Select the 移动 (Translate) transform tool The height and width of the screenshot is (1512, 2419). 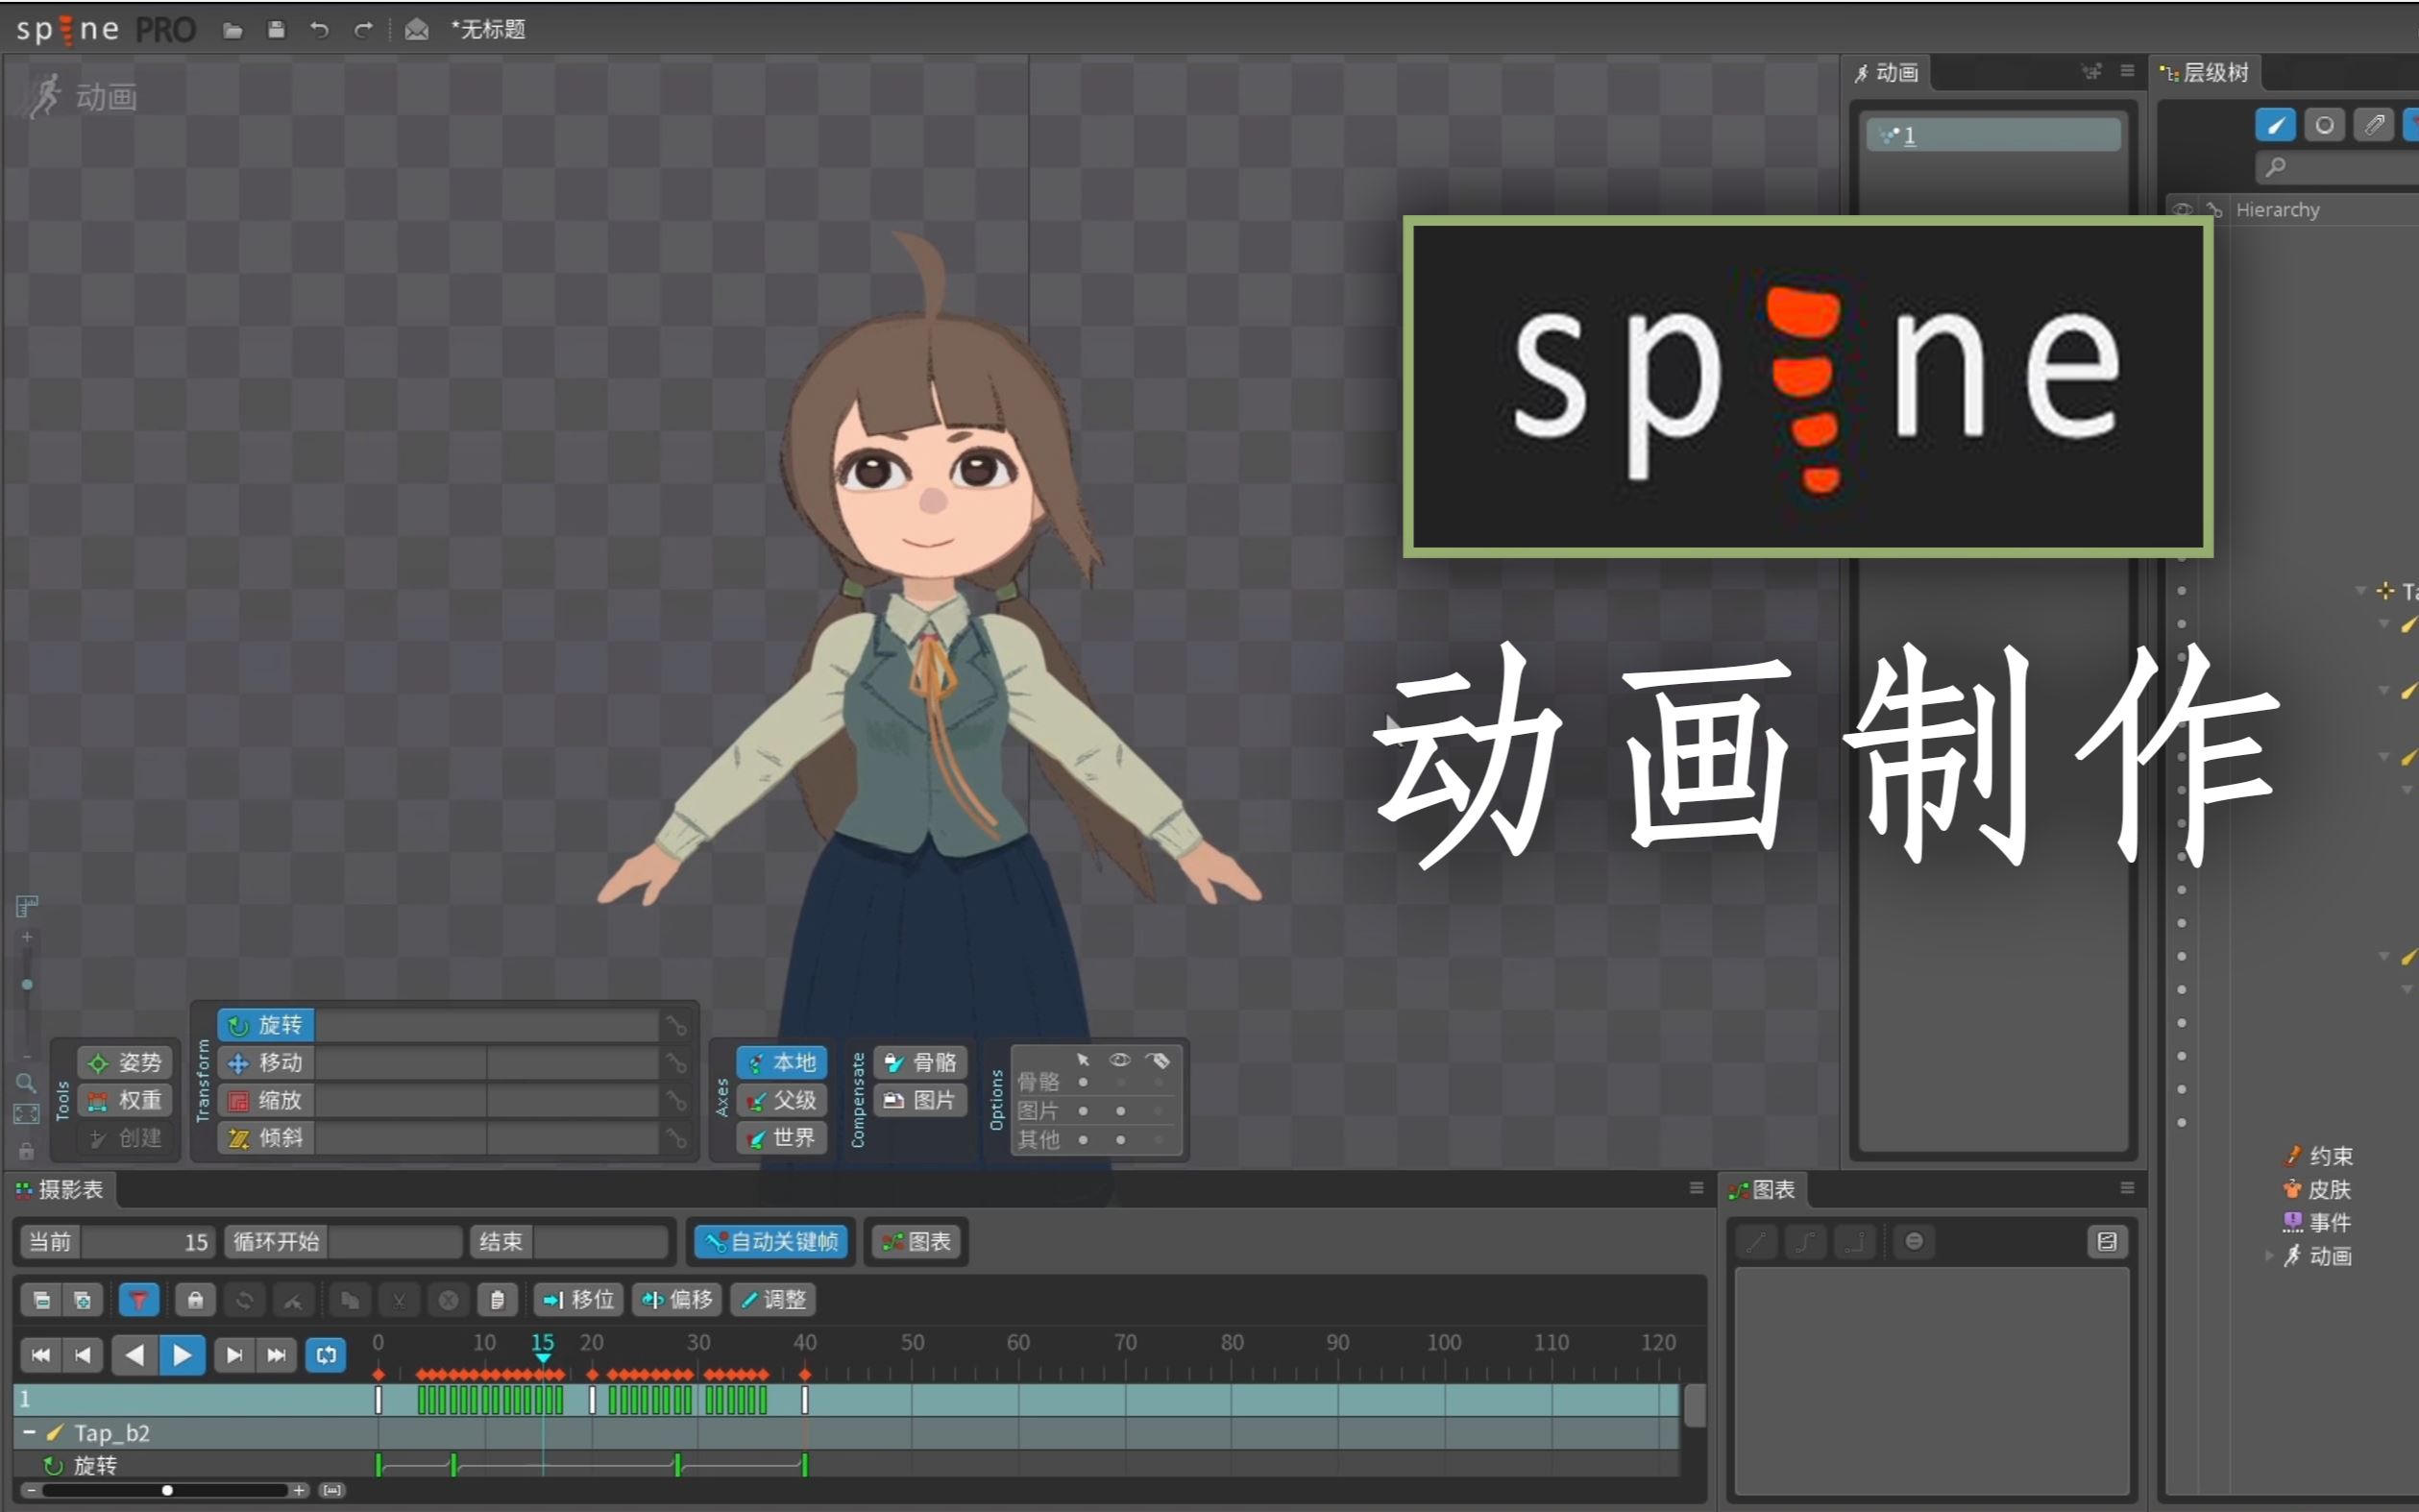coord(265,1062)
